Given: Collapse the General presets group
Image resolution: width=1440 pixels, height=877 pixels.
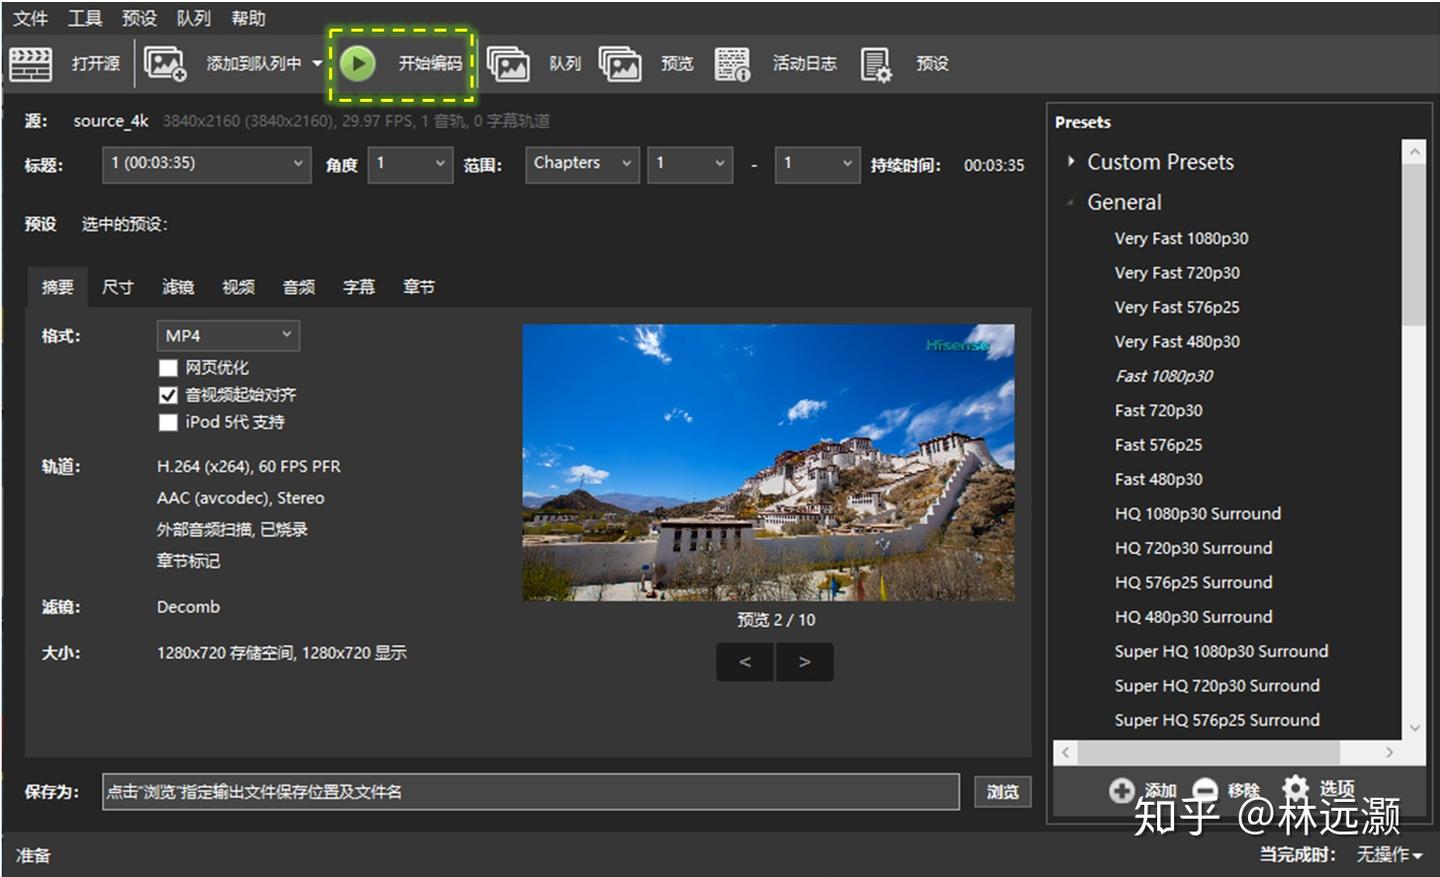Looking at the screenshot, I should [1070, 202].
